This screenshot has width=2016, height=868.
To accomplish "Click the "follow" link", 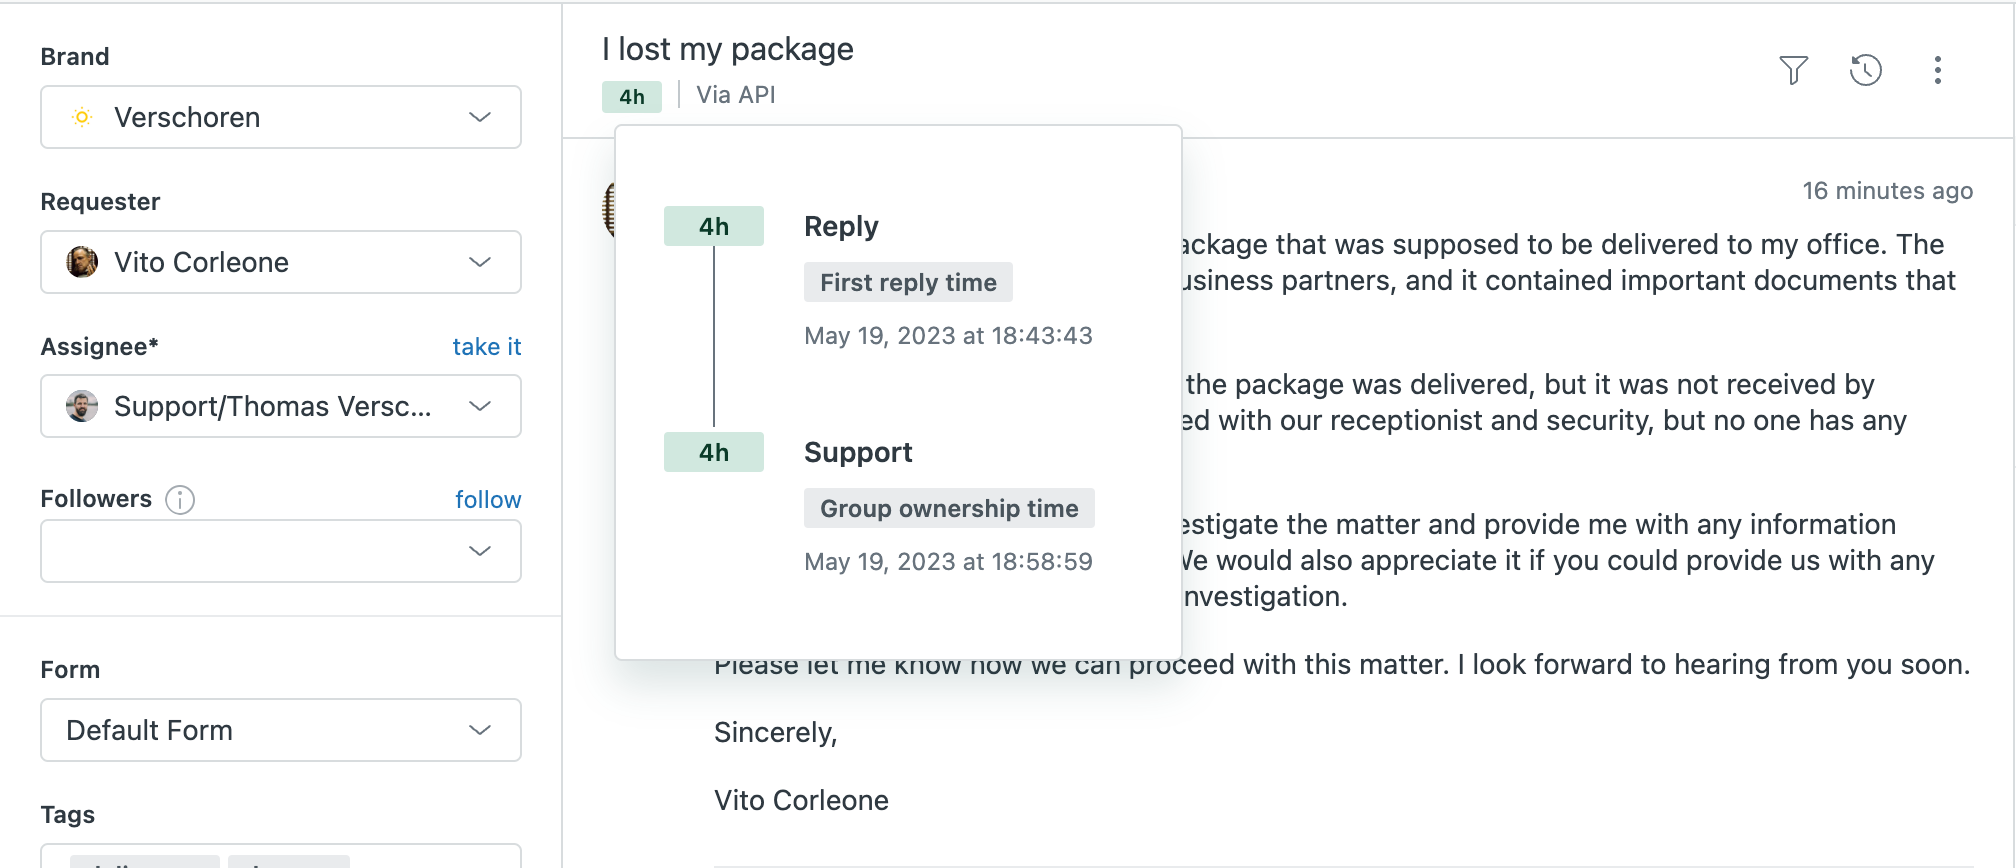I will 488,499.
